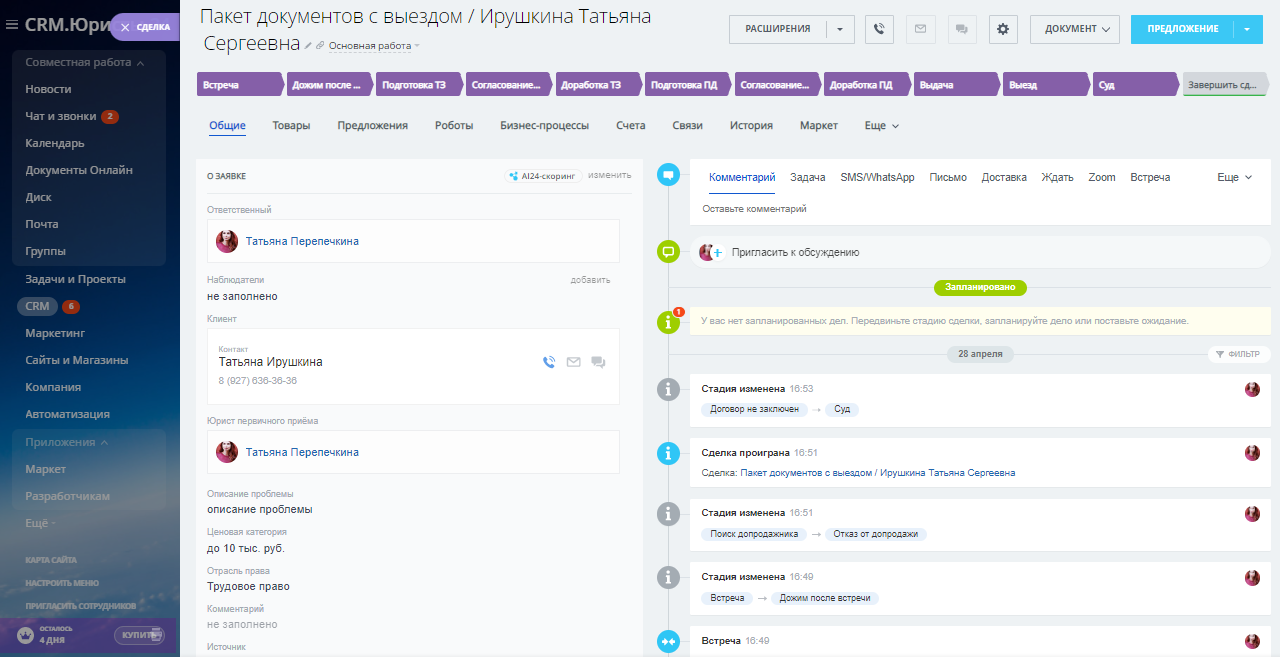This screenshot has width=1280, height=657.
Task: Call contact Татьяна Ирушкина via phone icon
Action: (548, 362)
